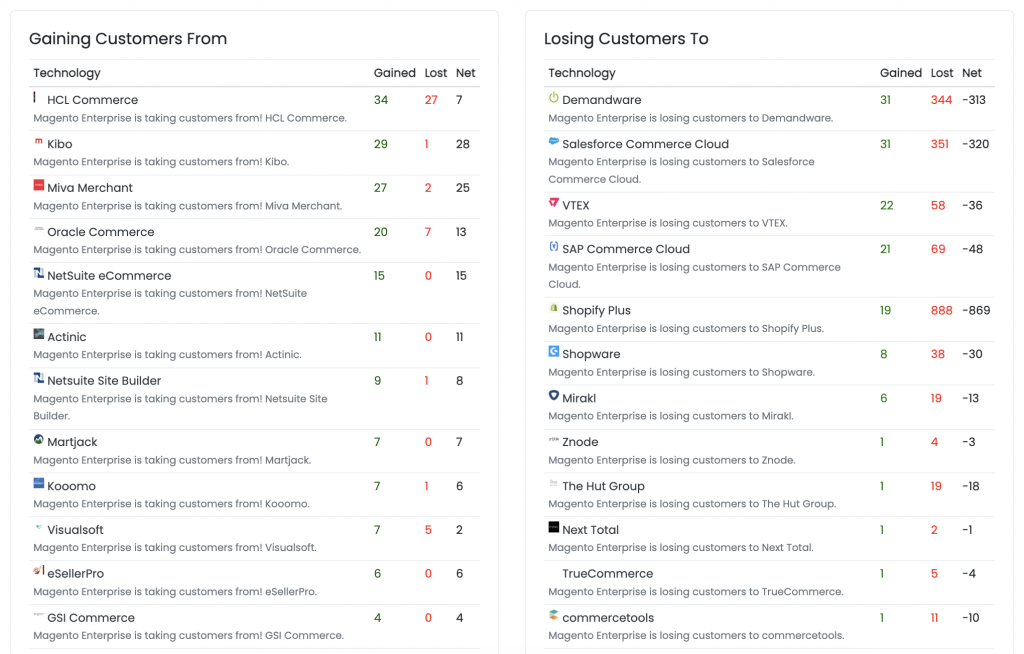1024x654 pixels.
Task: Click Gained column header in Losing table
Action: 901,73
